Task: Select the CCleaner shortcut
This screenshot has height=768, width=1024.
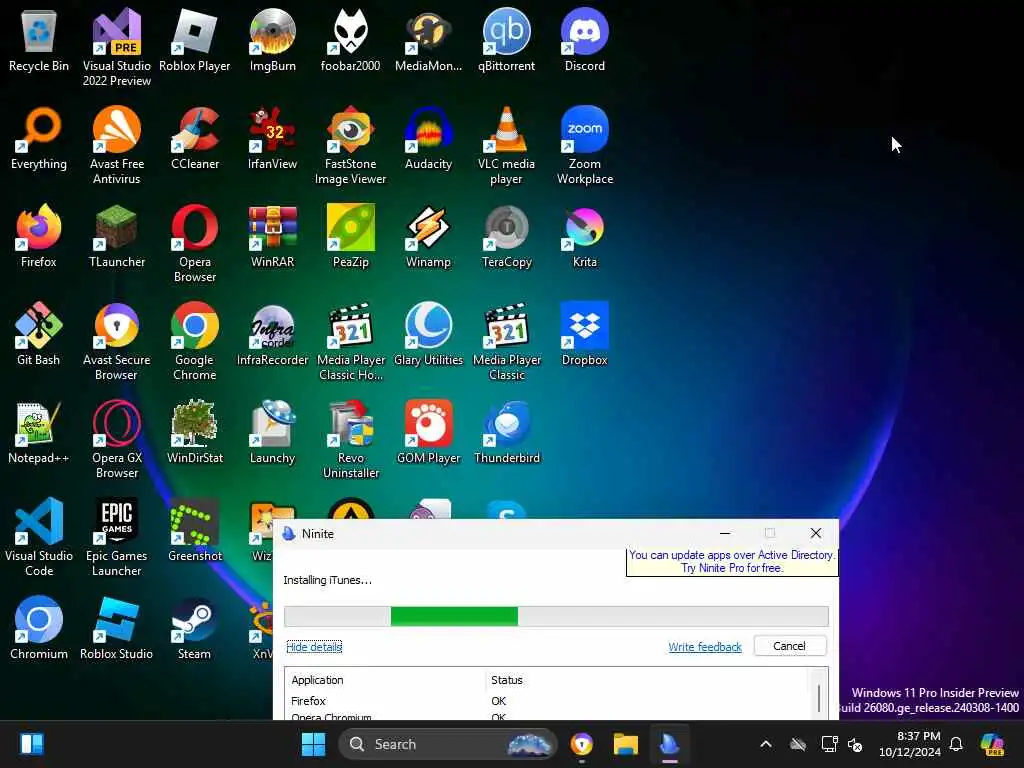Action: [x=195, y=138]
